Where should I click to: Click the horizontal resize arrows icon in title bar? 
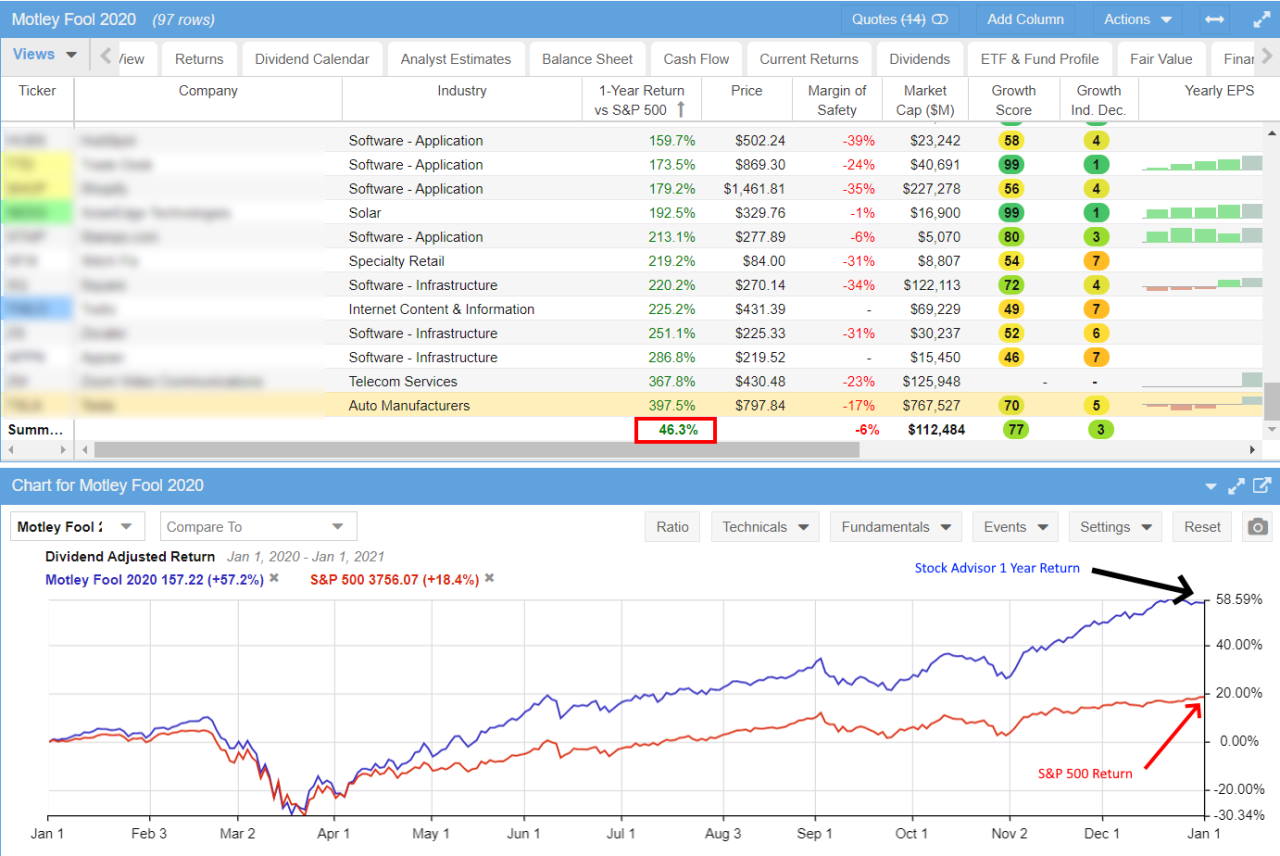(x=1213, y=18)
